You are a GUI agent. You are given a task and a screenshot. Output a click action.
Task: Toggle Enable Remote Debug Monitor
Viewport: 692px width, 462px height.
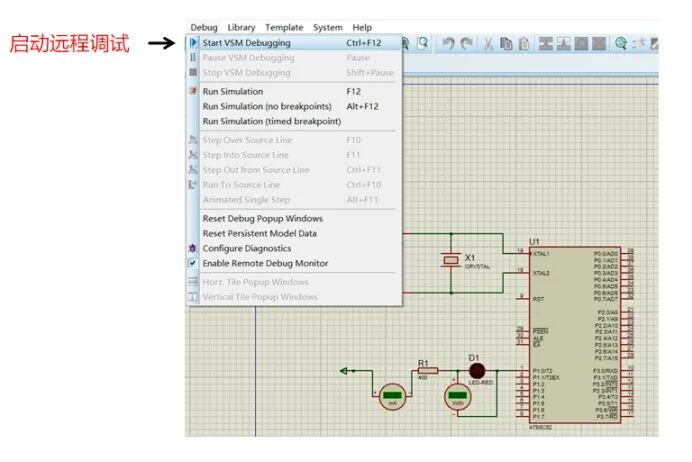294,263
